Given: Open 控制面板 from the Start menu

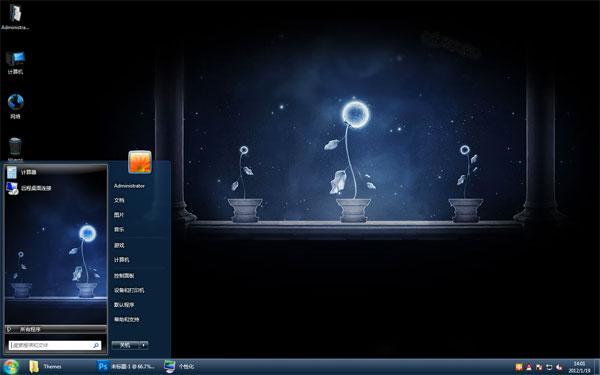Looking at the screenshot, I should pyautogui.click(x=124, y=276).
